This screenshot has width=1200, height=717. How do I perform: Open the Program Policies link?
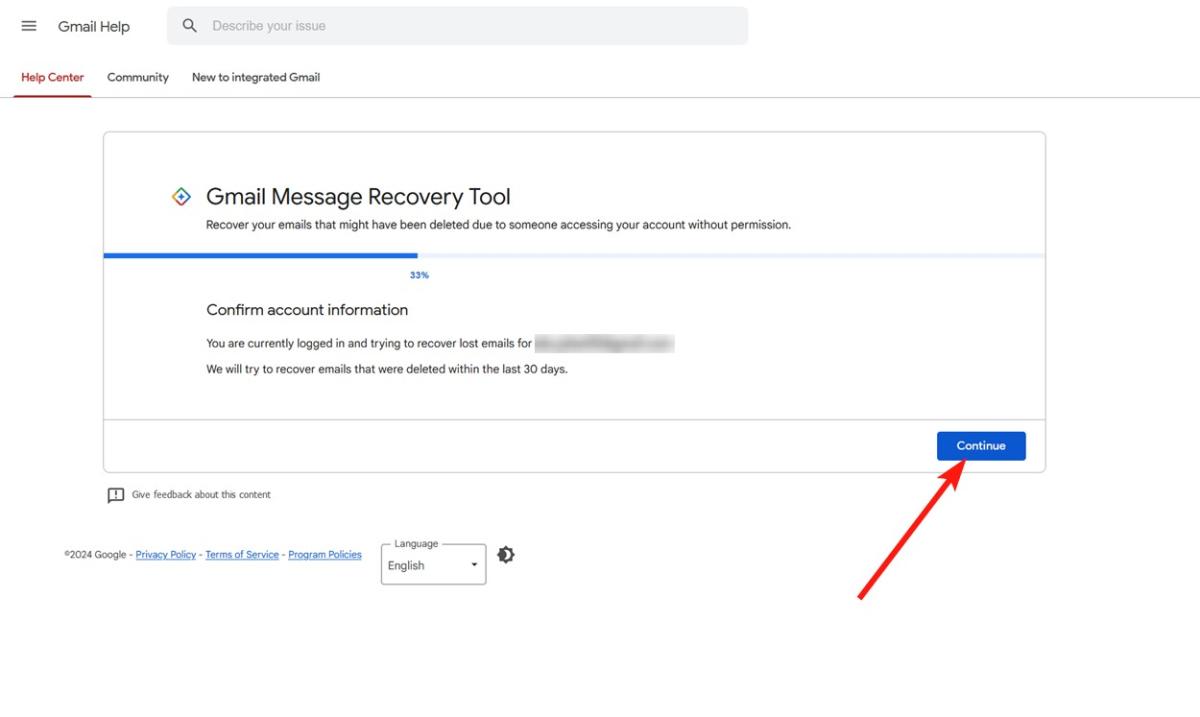pos(324,554)
